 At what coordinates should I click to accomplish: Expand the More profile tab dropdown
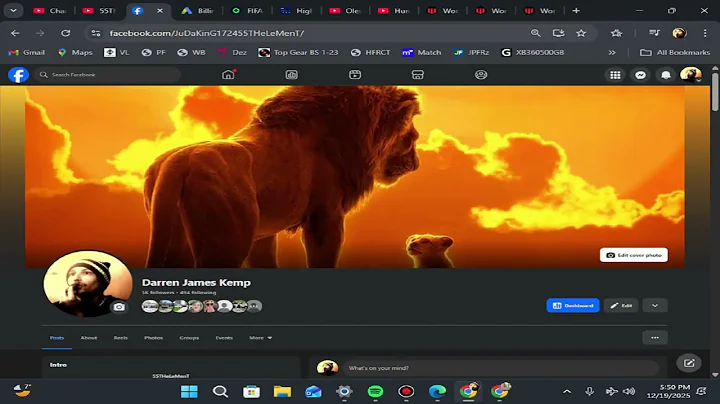(260, 337)
